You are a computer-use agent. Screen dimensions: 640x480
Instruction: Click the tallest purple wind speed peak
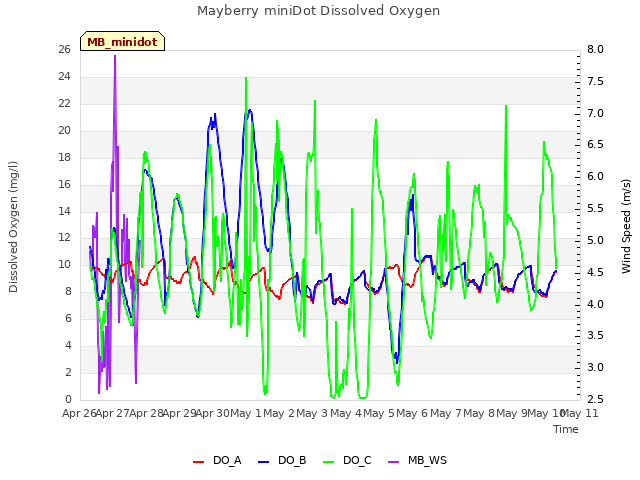115,56
